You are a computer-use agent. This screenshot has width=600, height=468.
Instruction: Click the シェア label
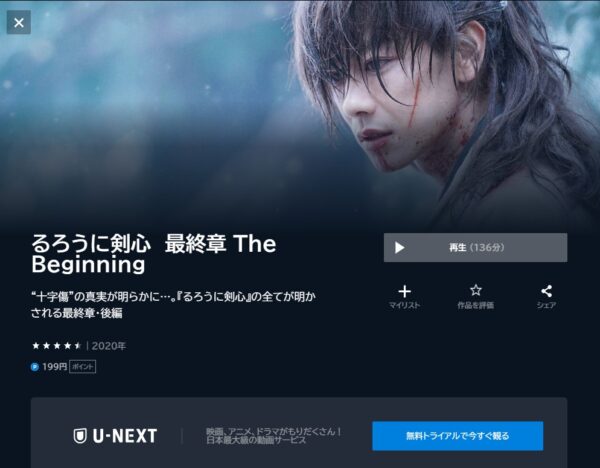[546, 305]
